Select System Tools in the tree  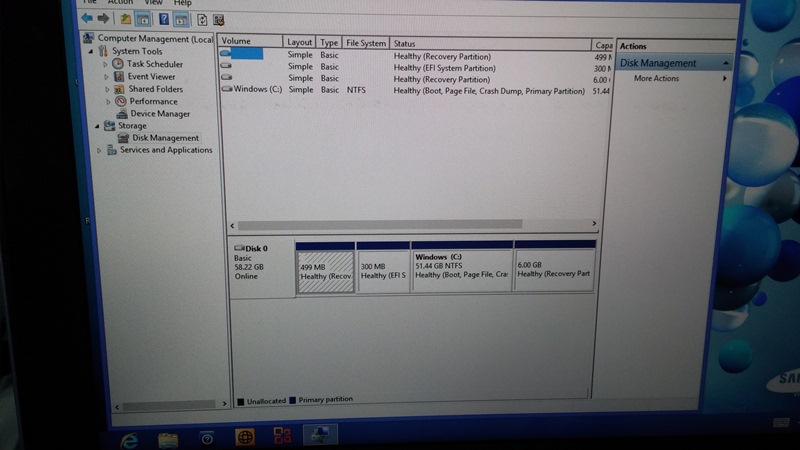coord(137,51)
